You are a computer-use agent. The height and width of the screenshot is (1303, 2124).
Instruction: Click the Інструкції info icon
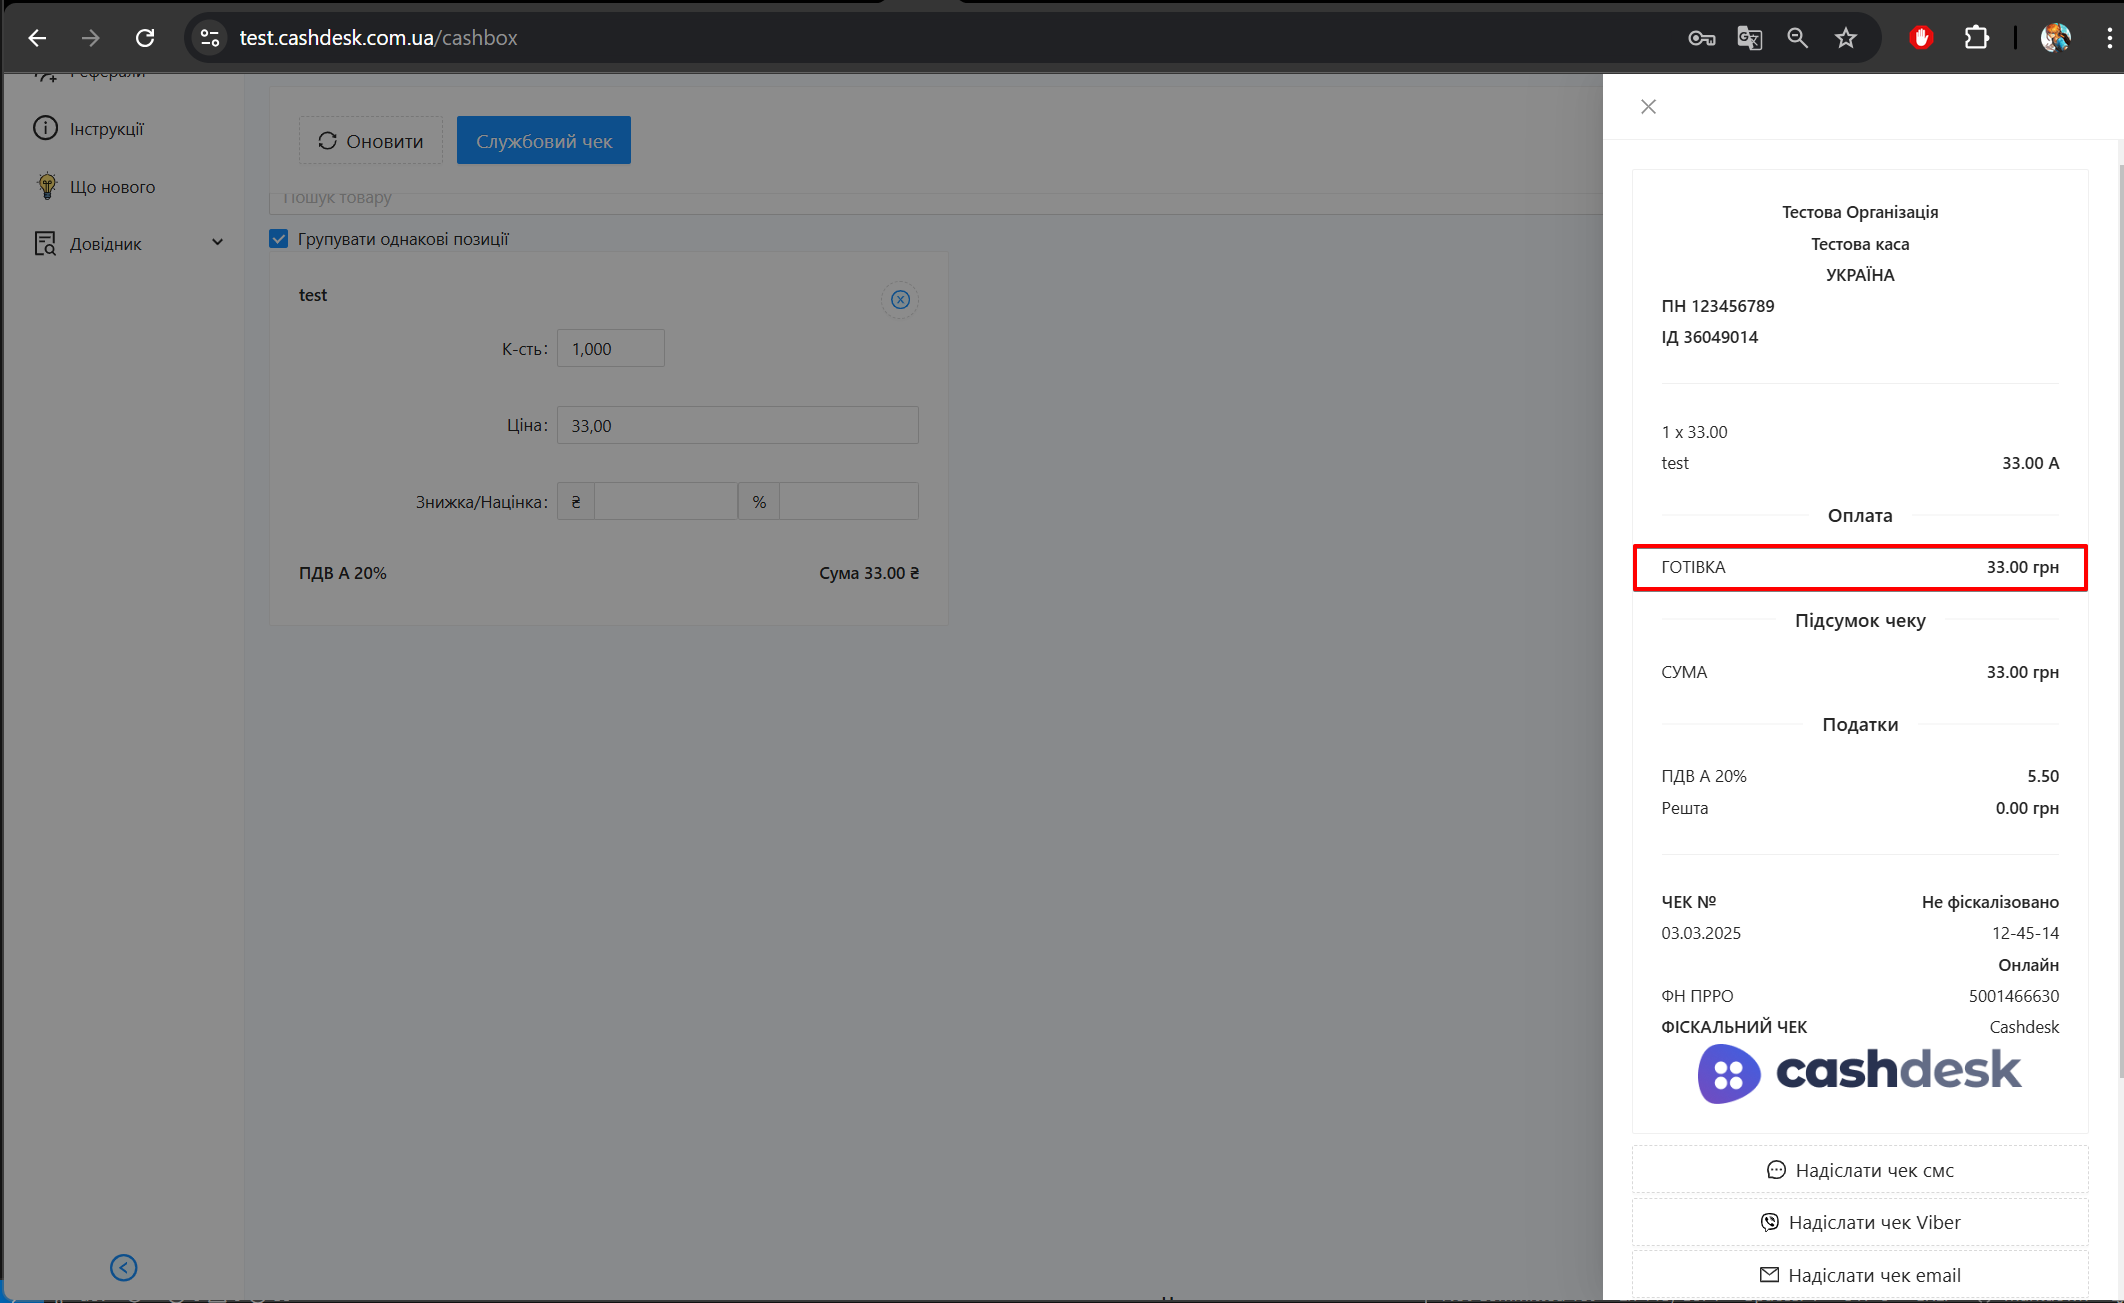[45, 128]
